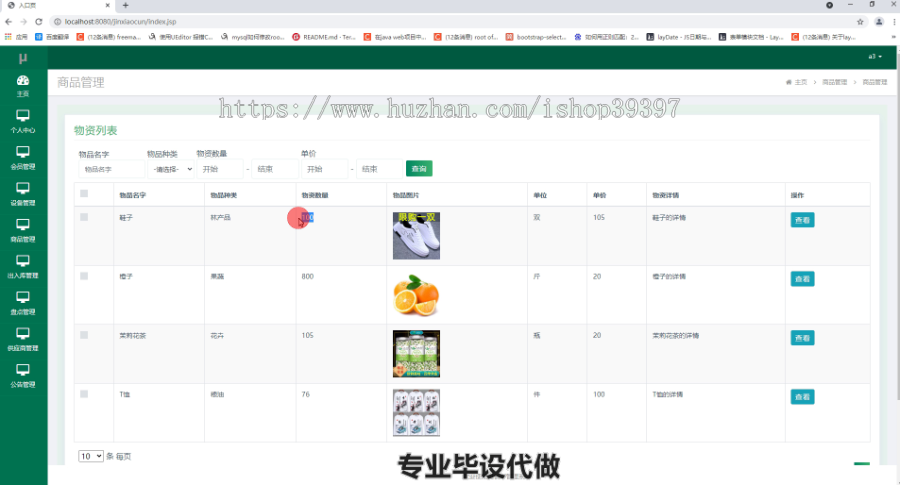Click 查看 for the 橙子 row

[802, 279]
